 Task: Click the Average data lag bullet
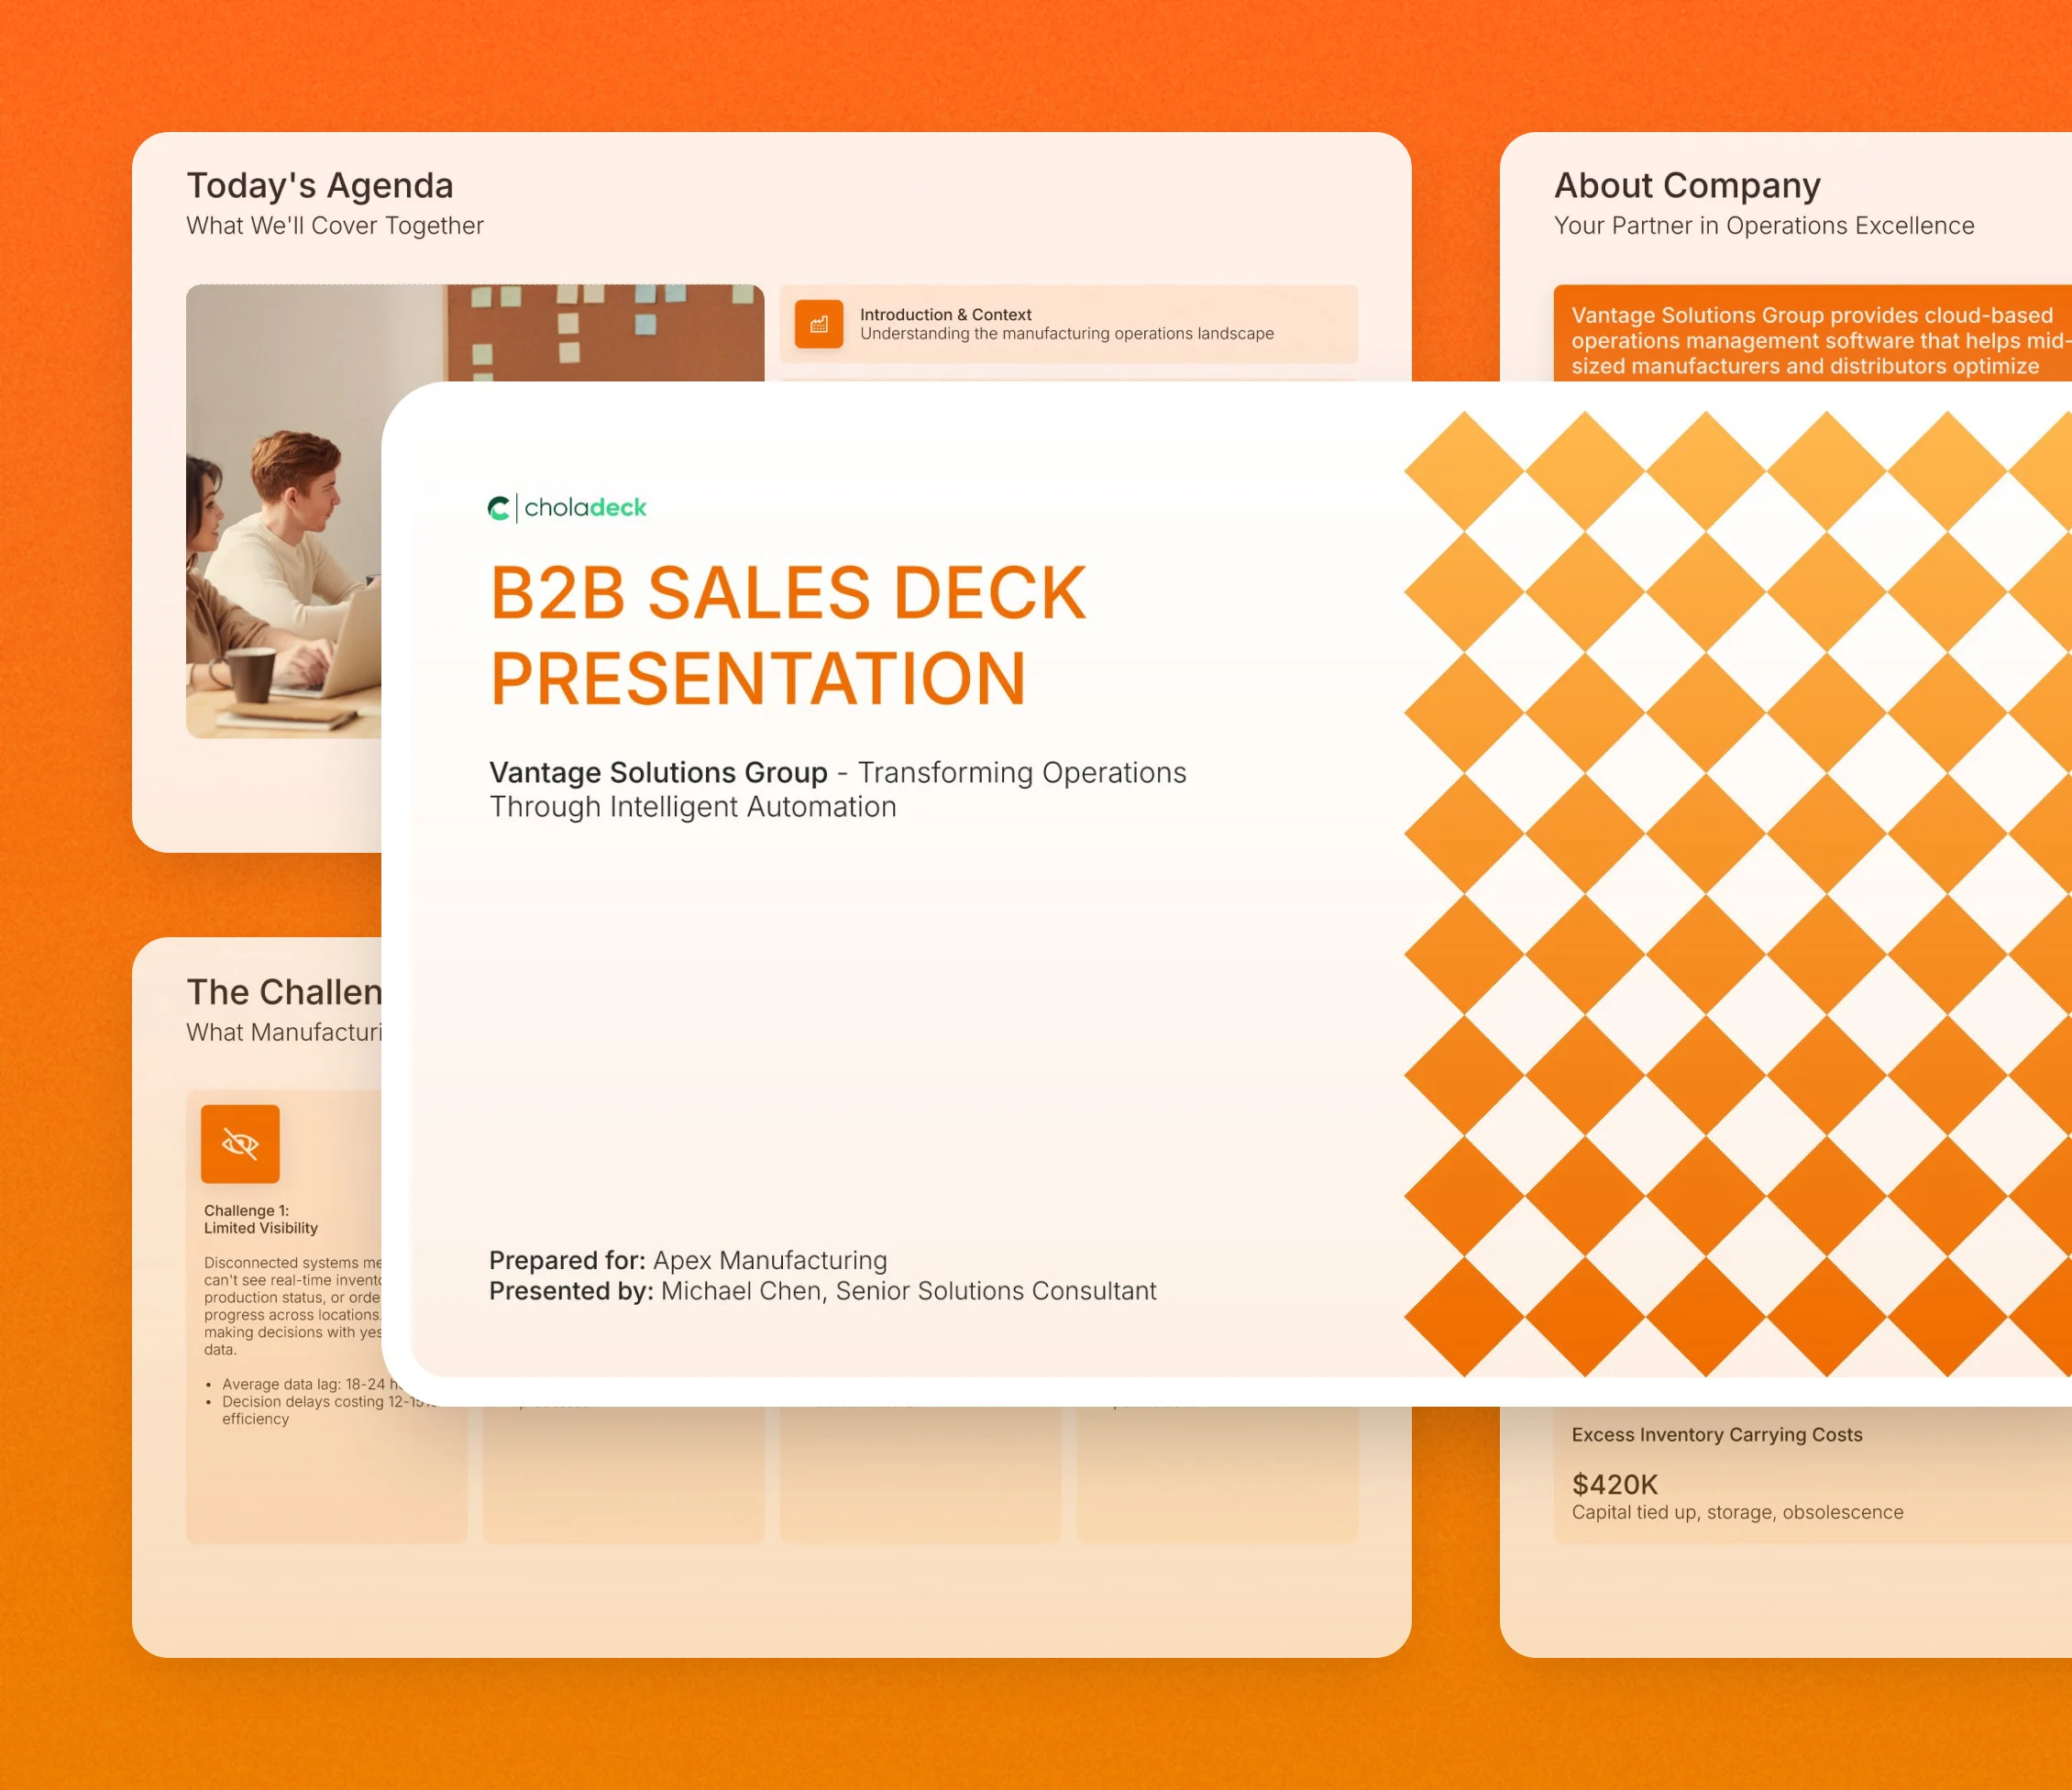coord(302,1384)
